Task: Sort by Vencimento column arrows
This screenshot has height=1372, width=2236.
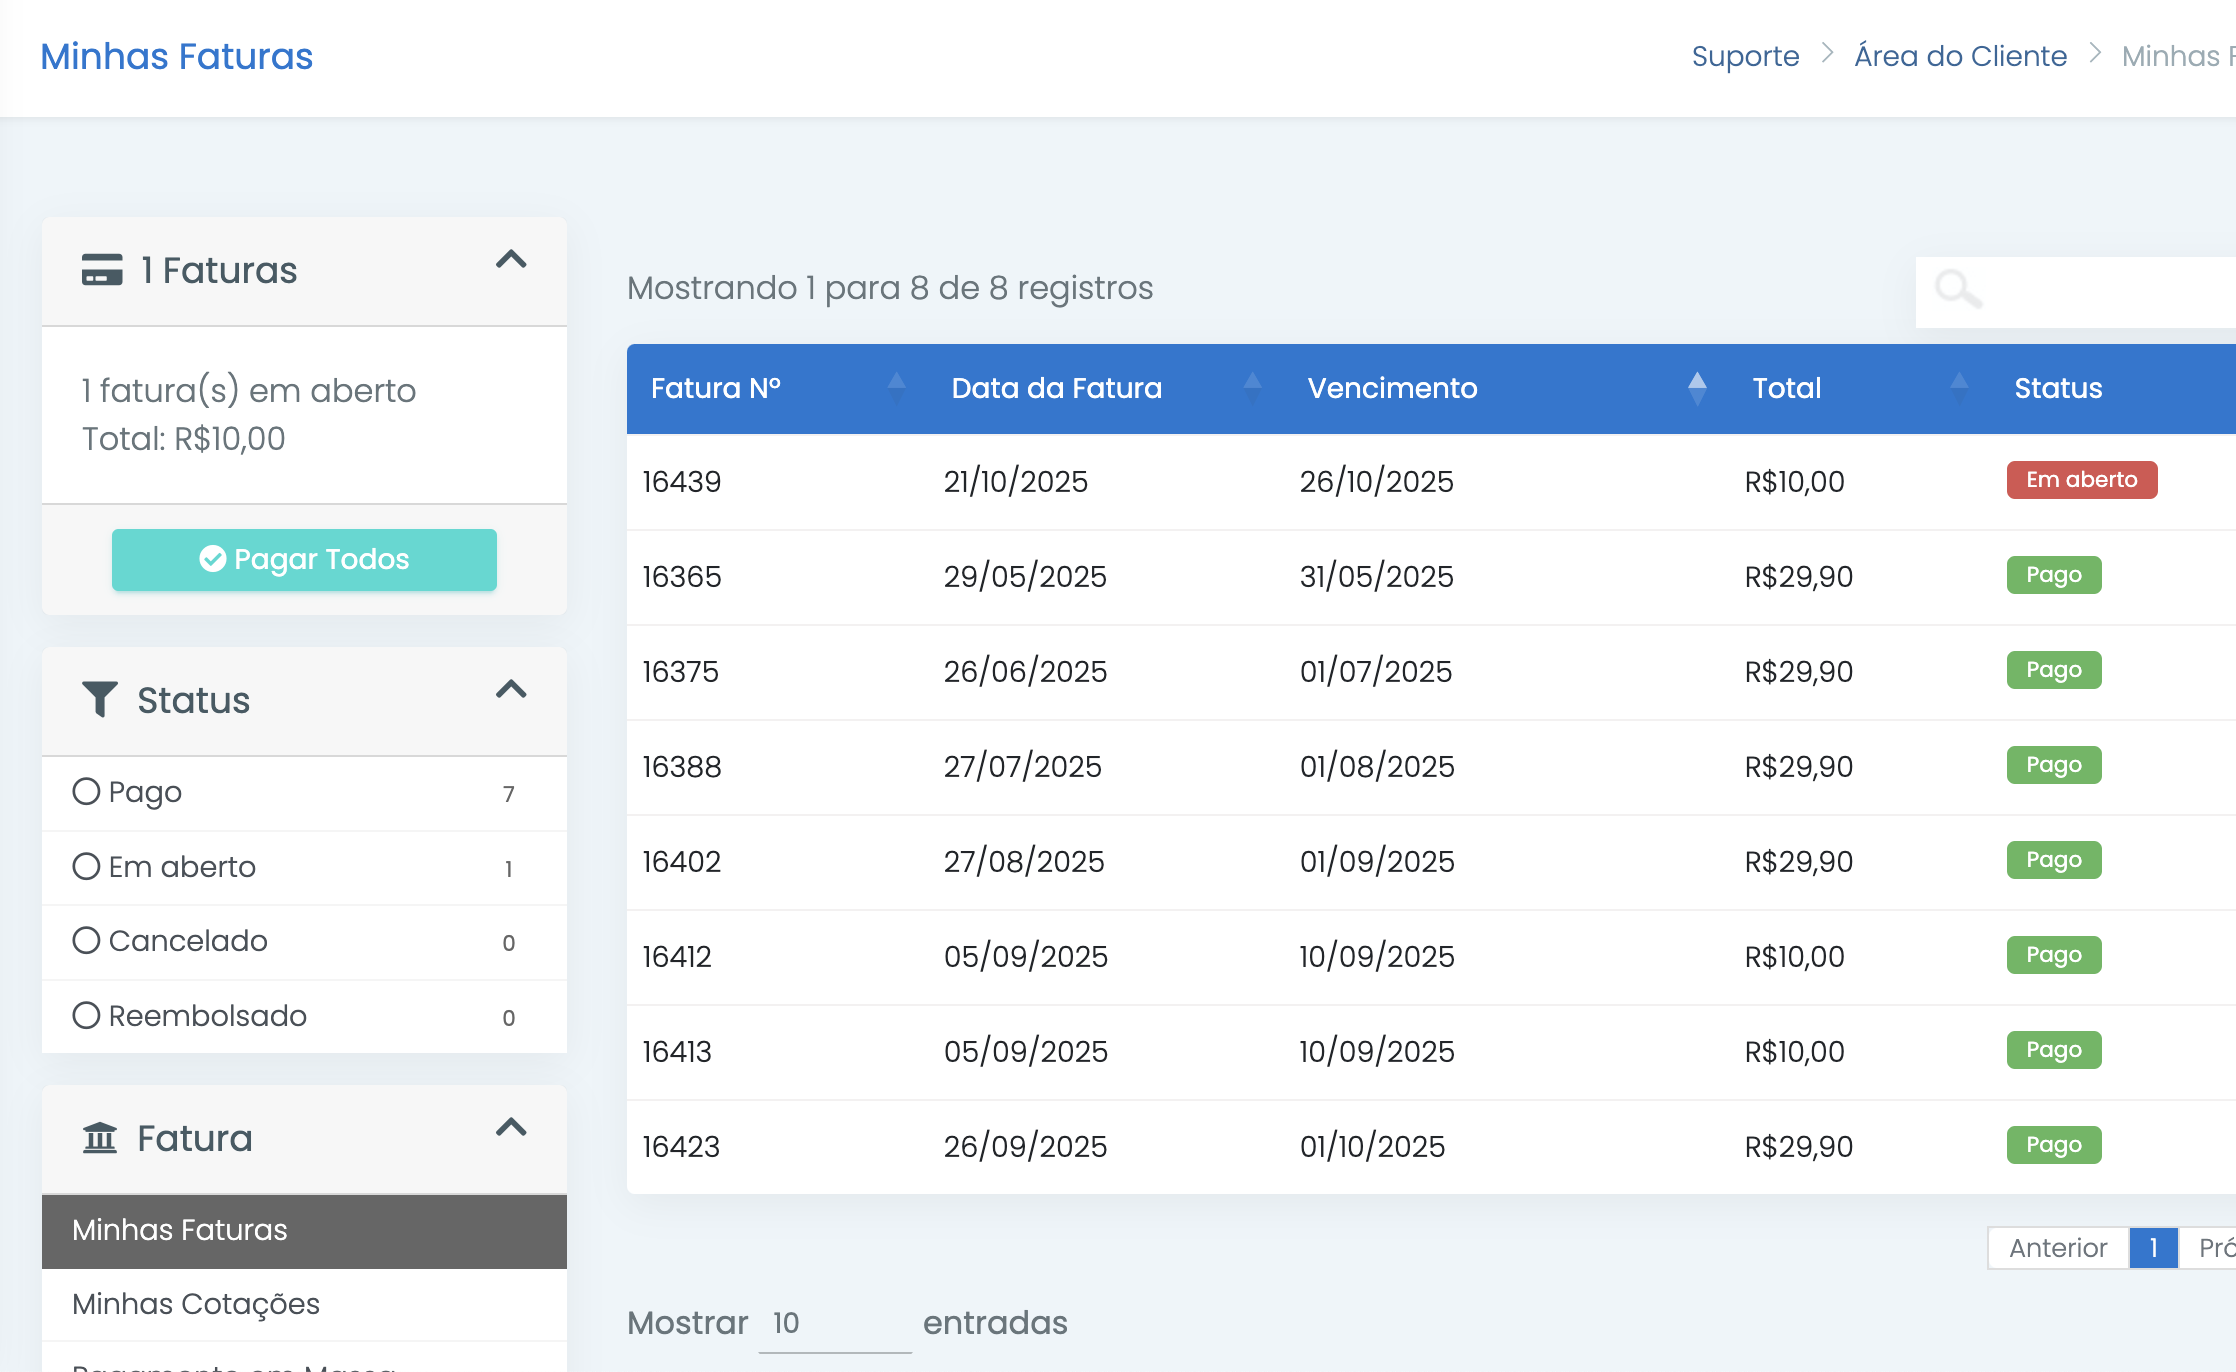Action: (x=1697, y=388)
